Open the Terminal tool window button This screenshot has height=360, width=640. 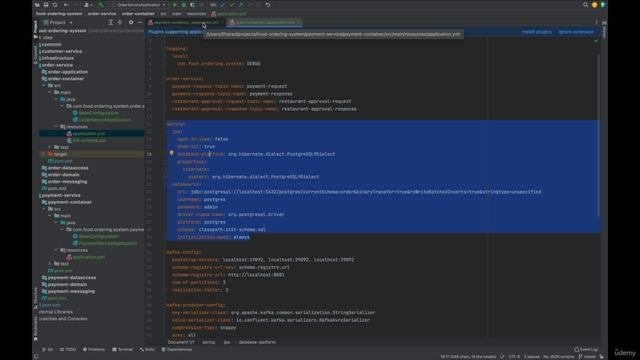(x=123, y=350)
